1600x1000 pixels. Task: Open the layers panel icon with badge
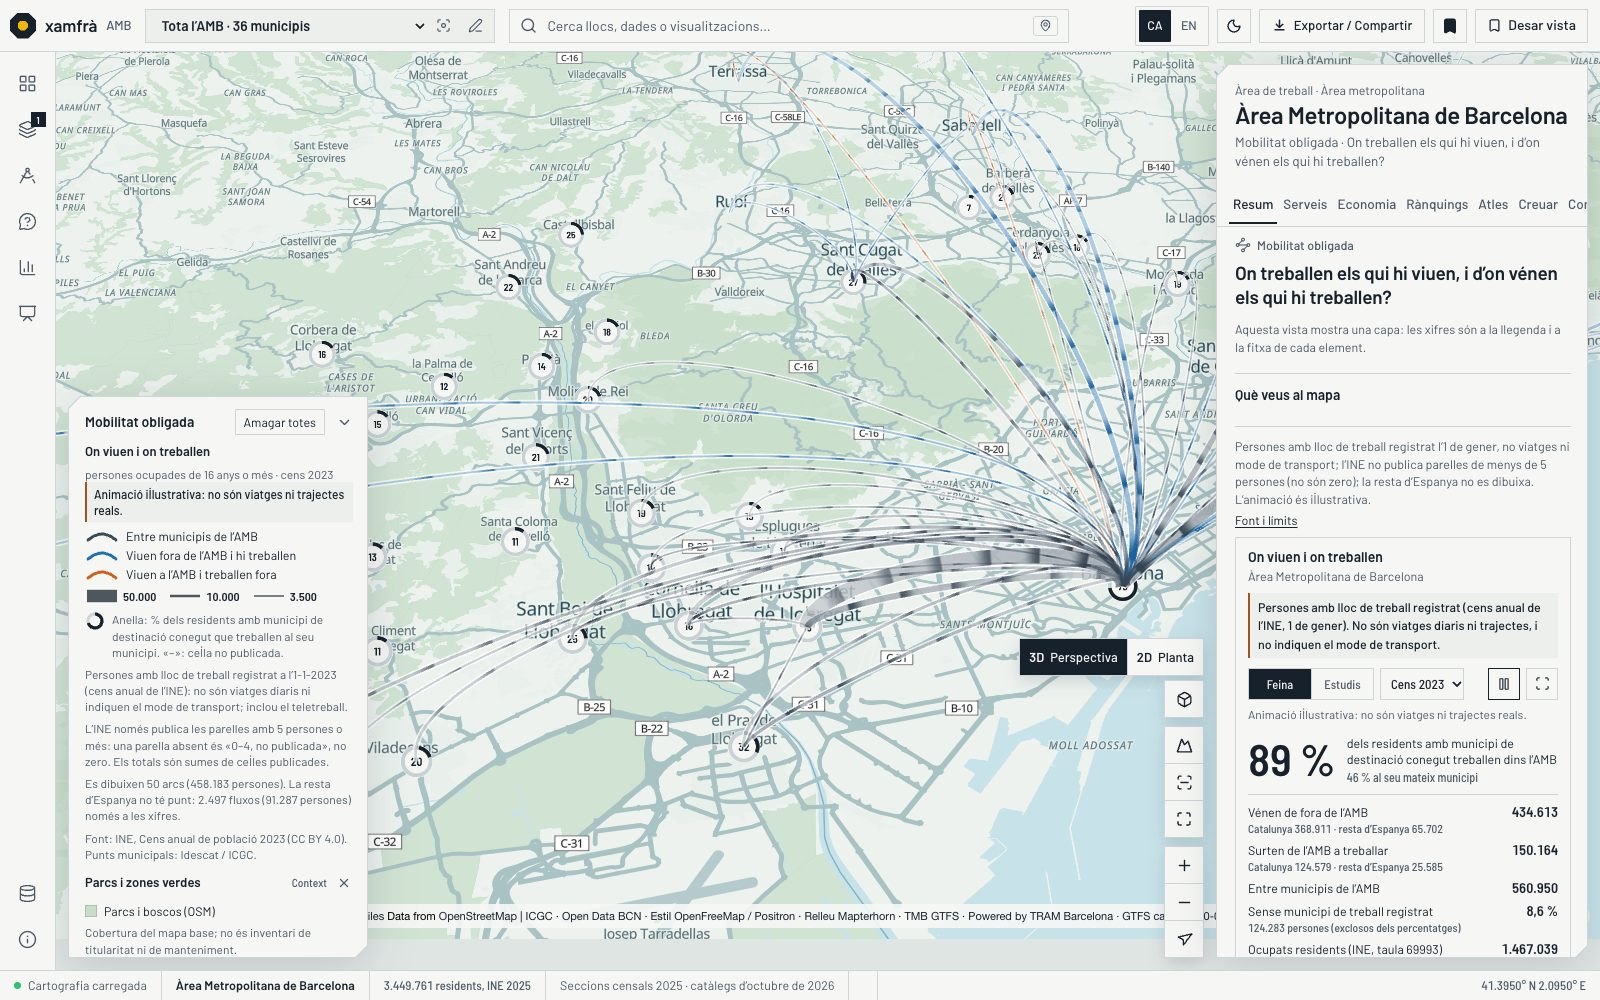pyautogui.click(x=27, y=129)
